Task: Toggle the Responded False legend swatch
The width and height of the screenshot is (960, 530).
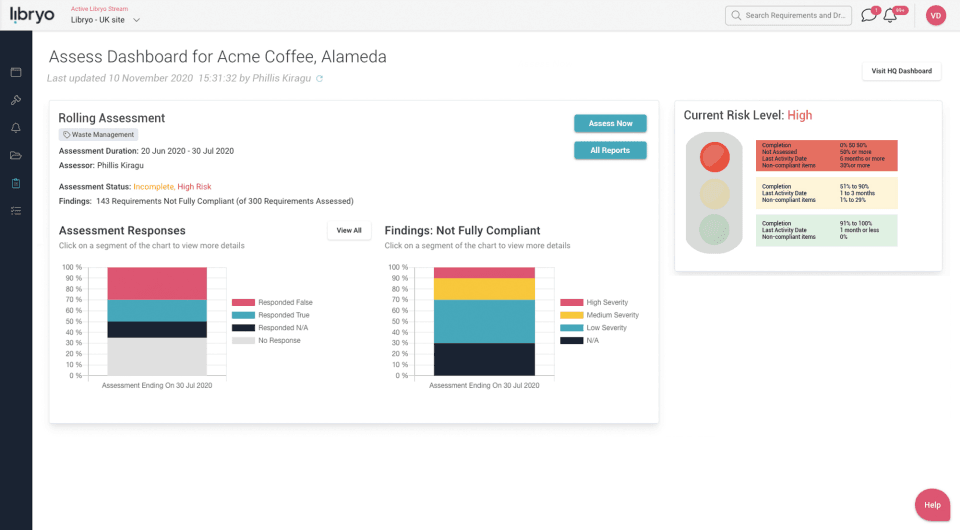Action: point(243,302)
